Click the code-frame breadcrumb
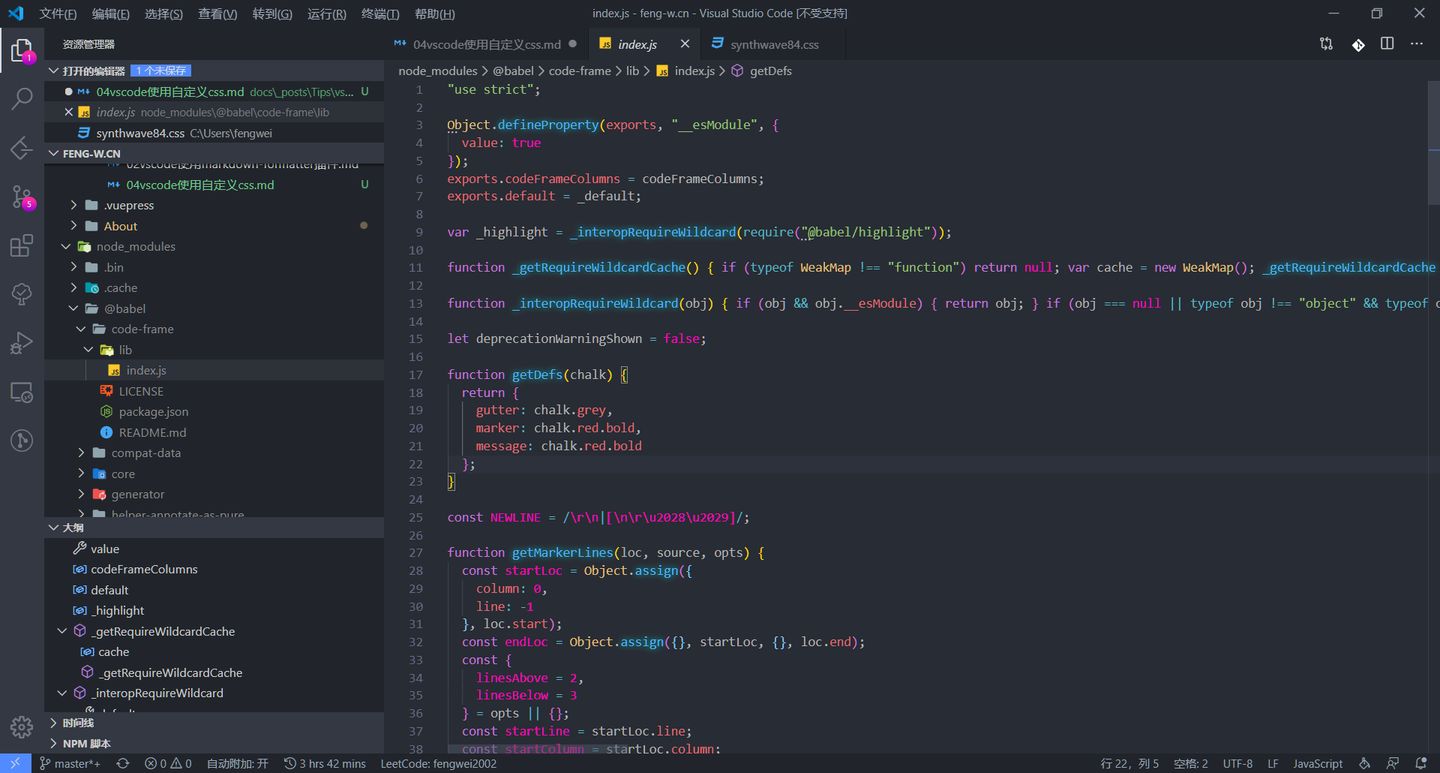 coord(580,71)
